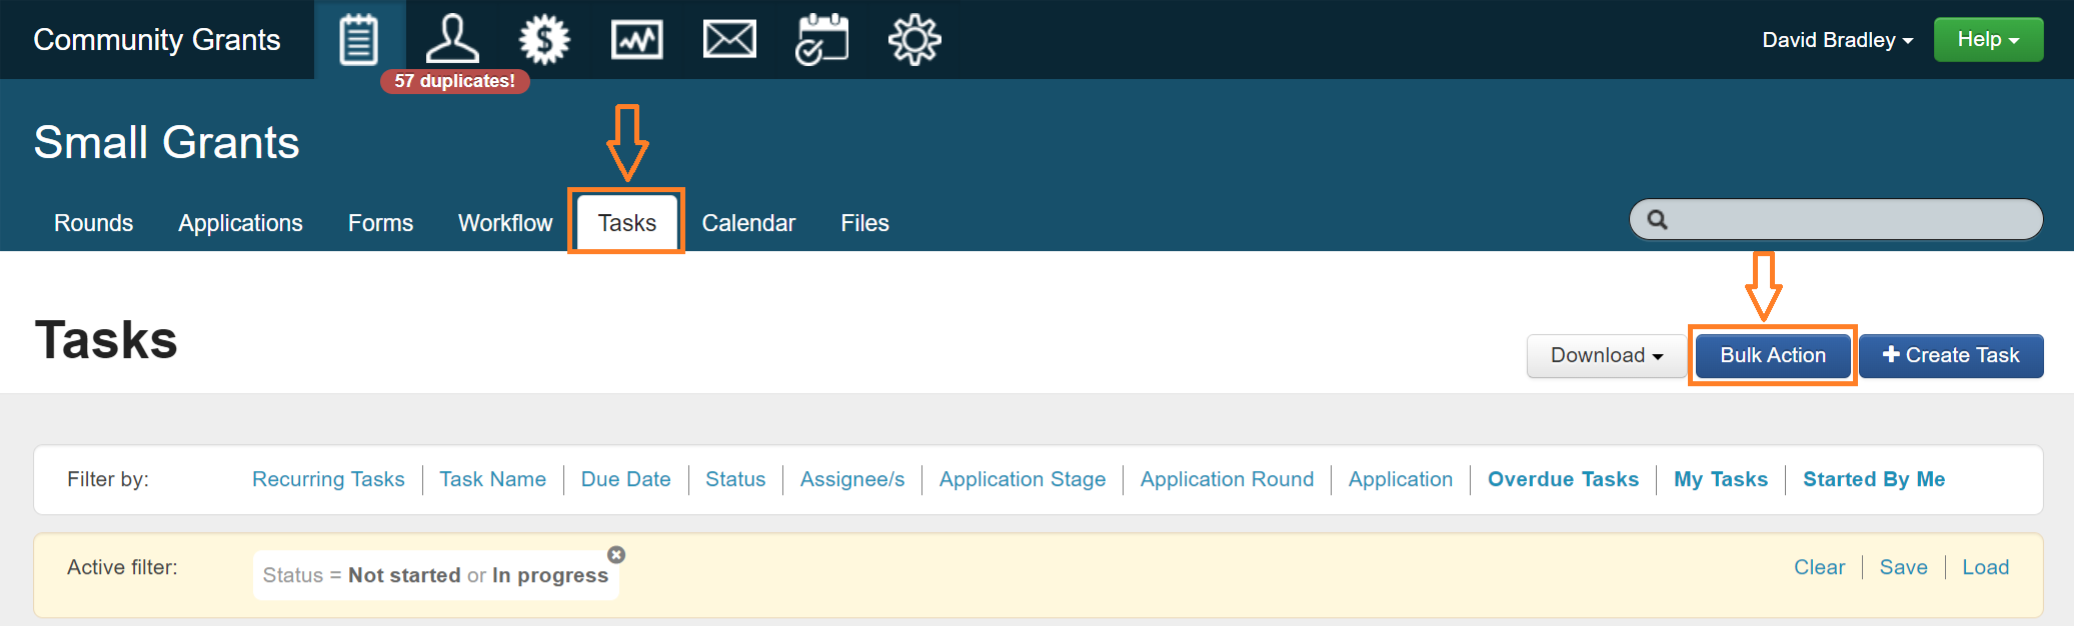Open the Help dropdown
2074x626 pixels.
point(1988,40)
